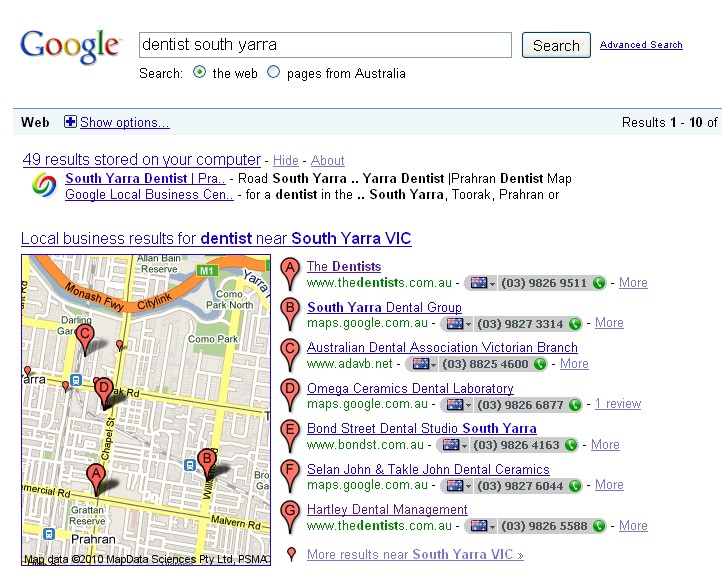Click the plus icon beside Show options
Image resolution: width=722 pixels, height=578 pixels.
point(70,122)
